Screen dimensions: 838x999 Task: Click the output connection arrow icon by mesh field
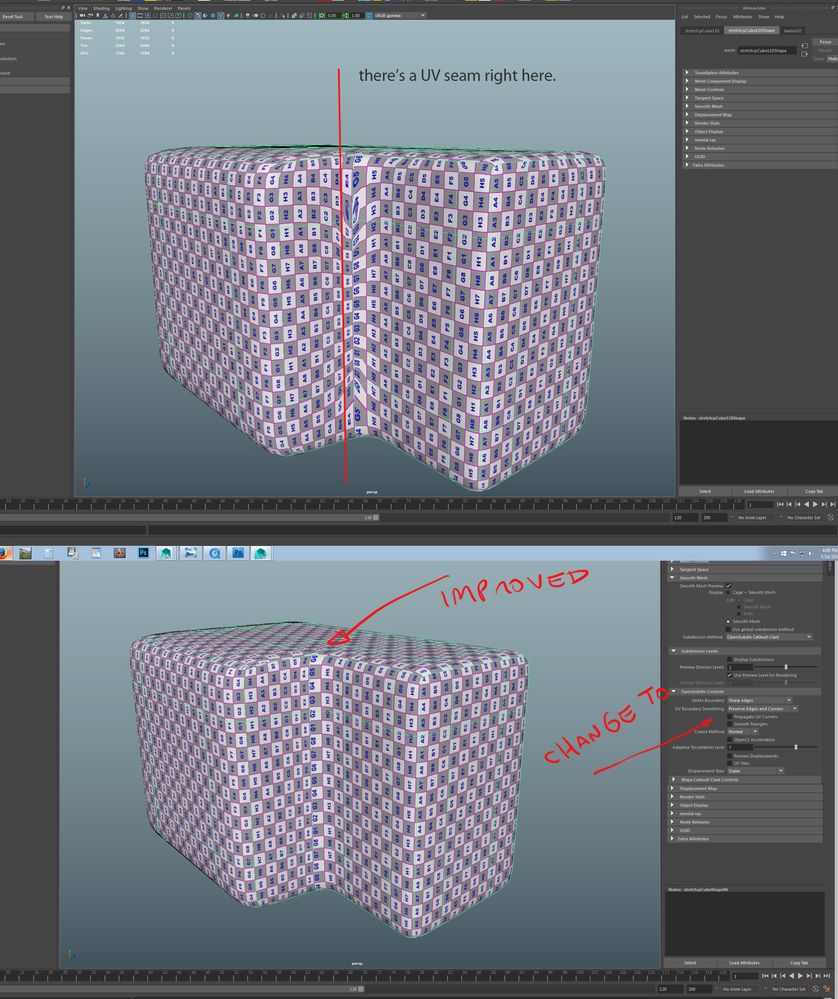point(805,54)
